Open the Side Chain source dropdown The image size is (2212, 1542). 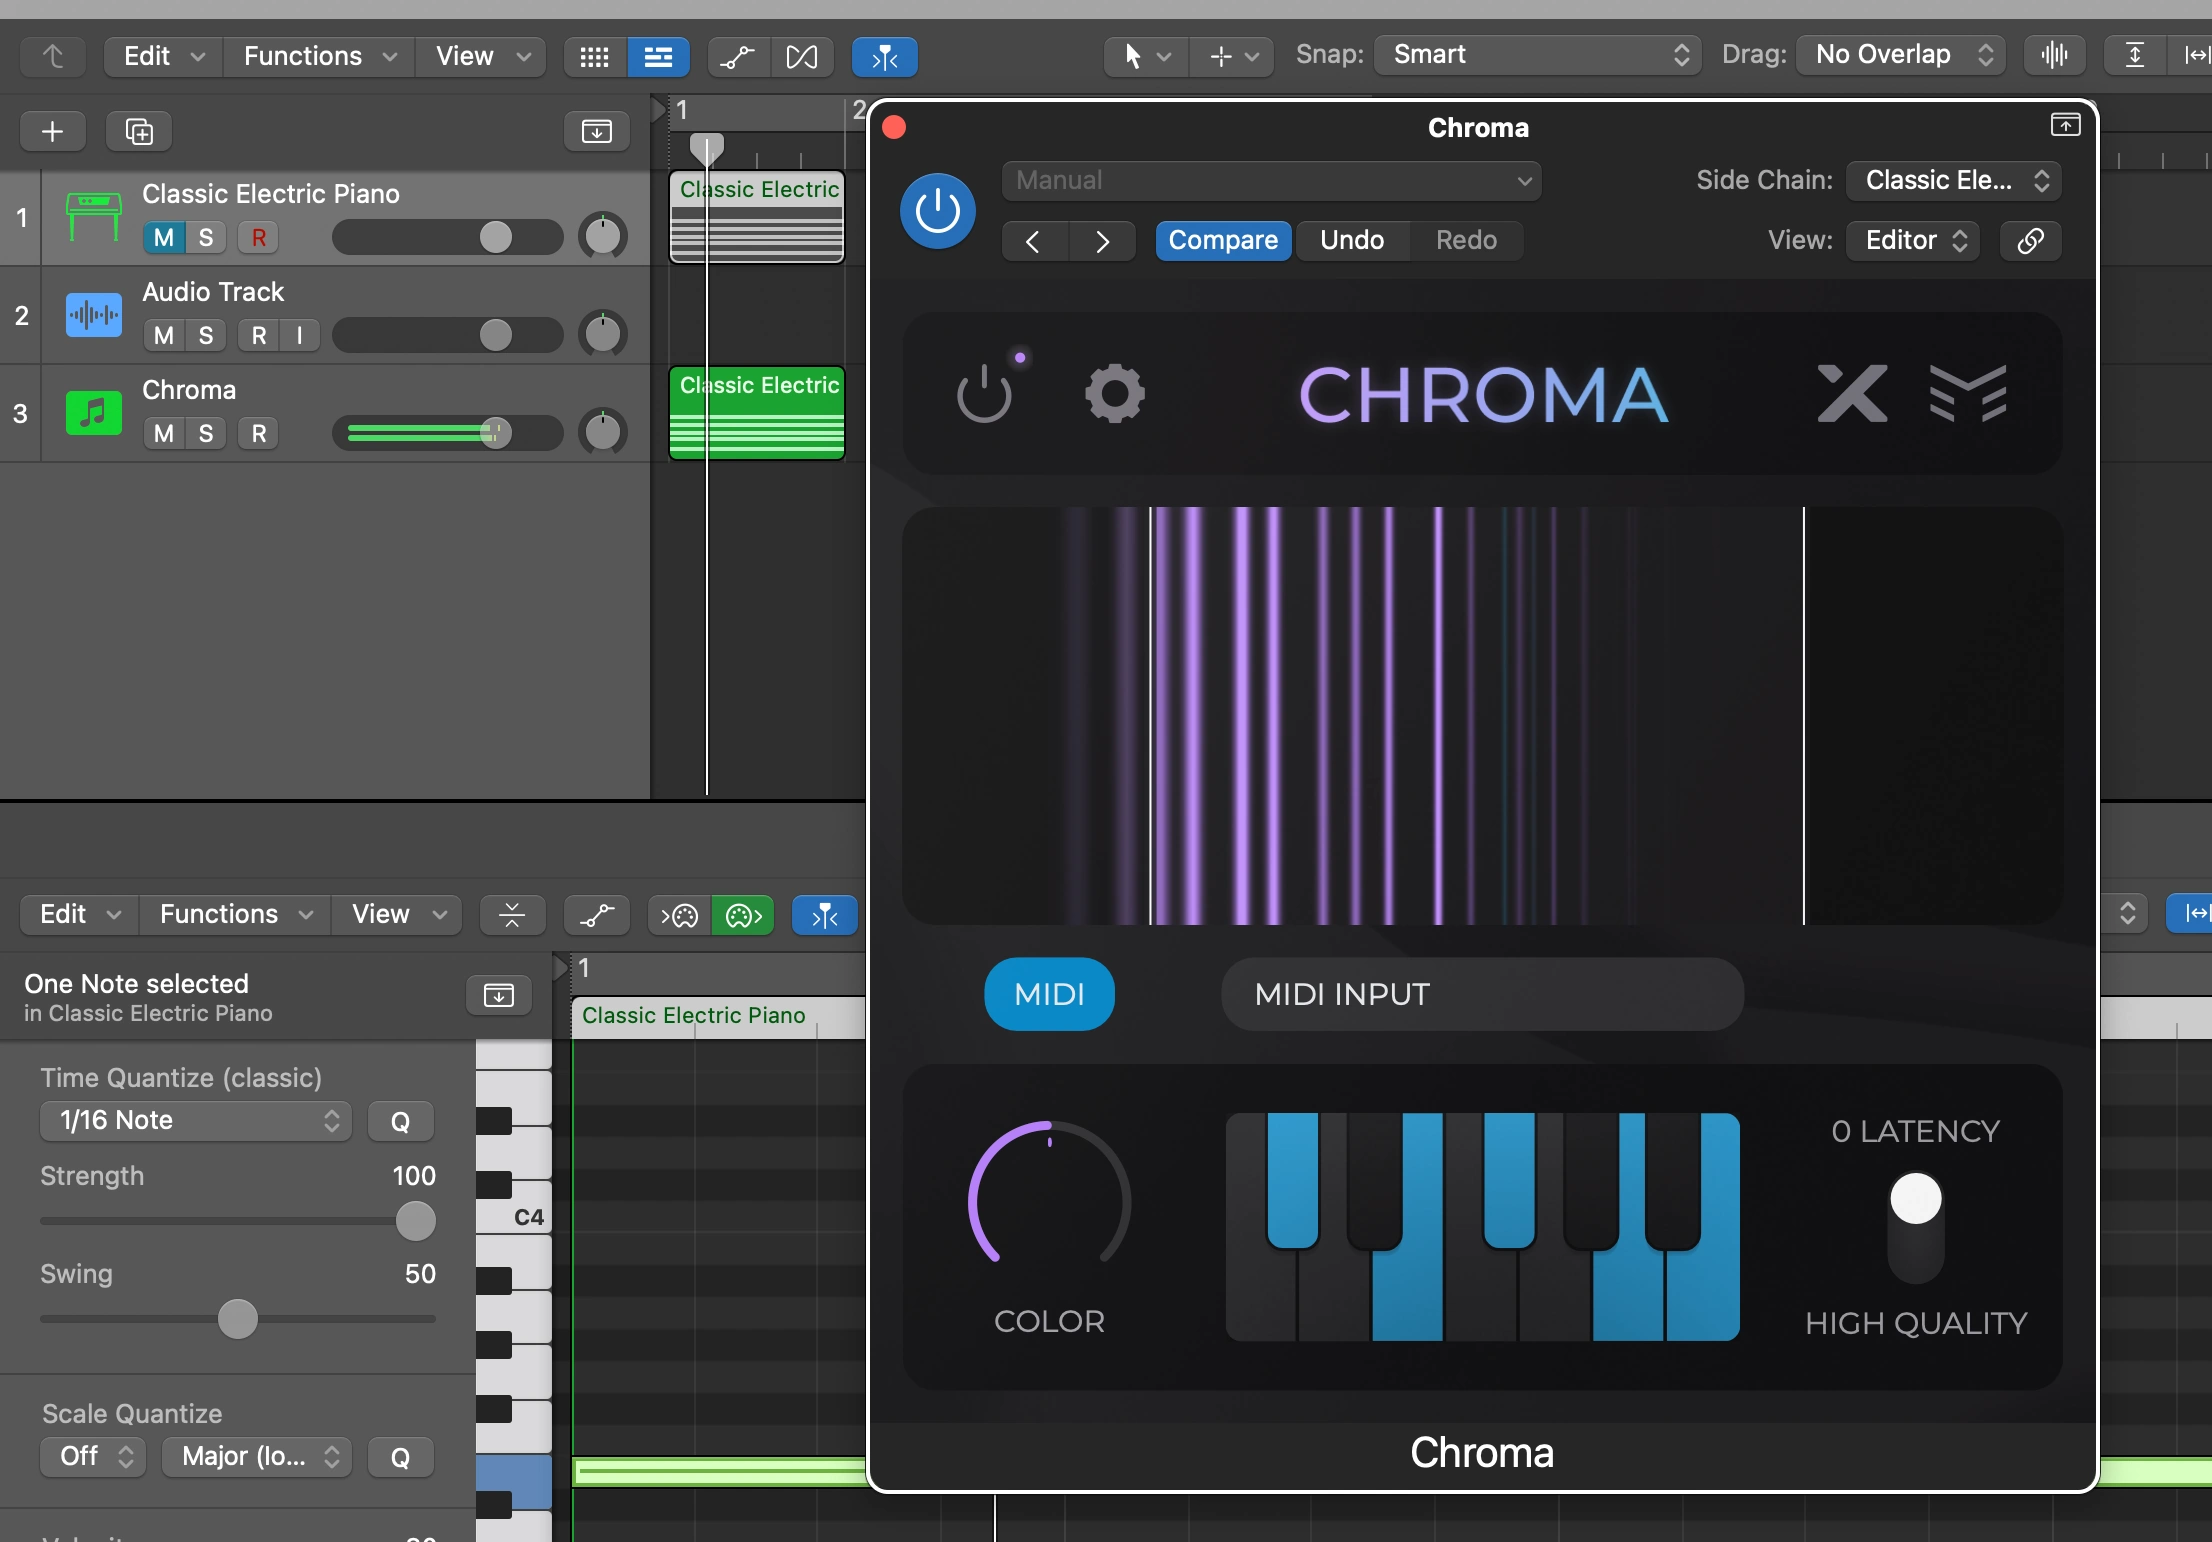[x=1954, y=181]
